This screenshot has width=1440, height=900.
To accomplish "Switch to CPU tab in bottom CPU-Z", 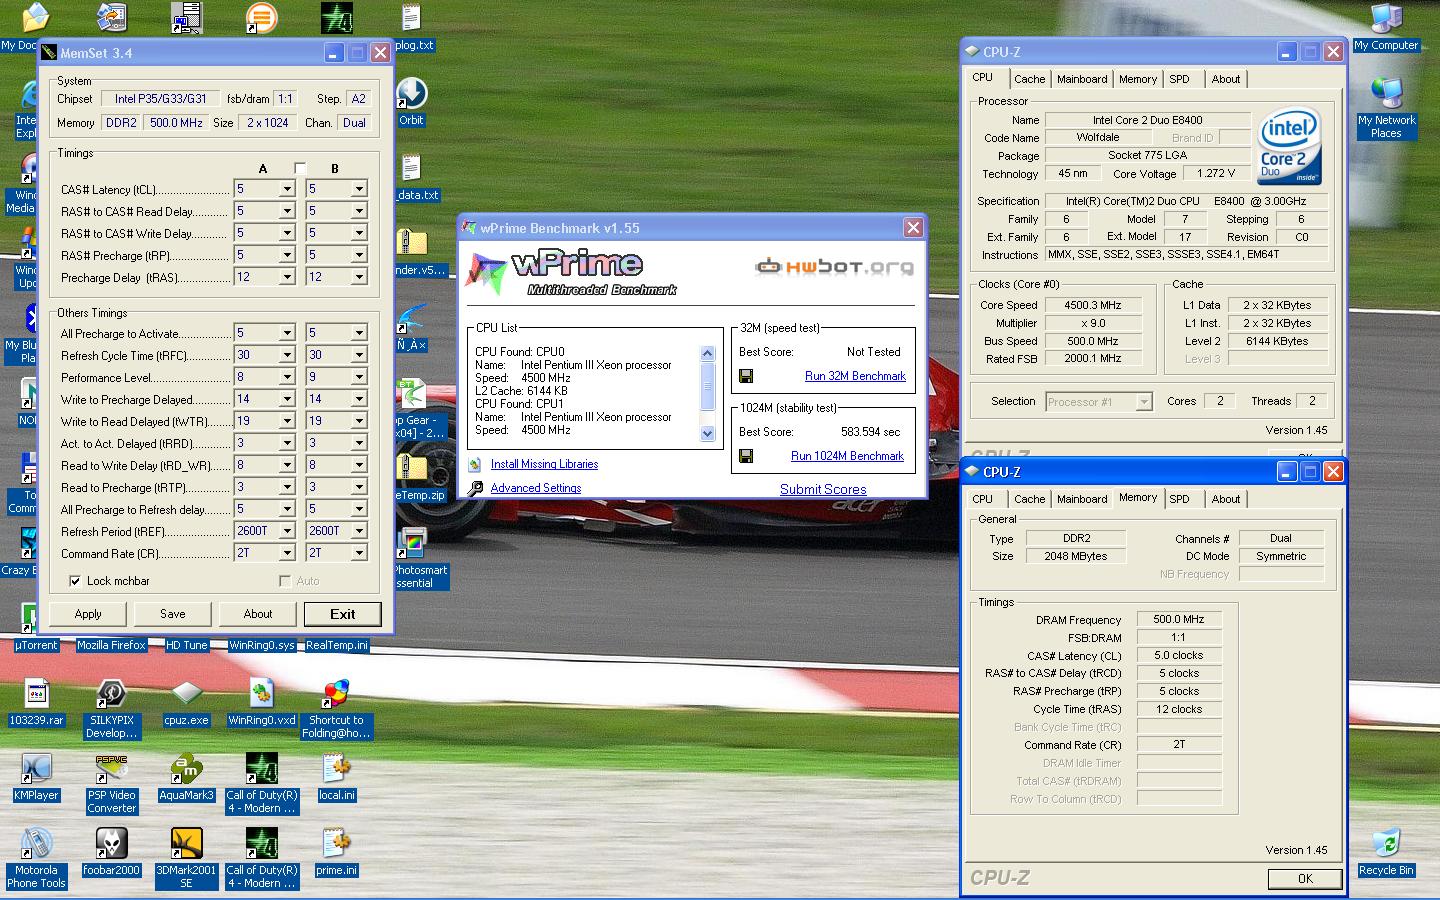I will 983,499.
